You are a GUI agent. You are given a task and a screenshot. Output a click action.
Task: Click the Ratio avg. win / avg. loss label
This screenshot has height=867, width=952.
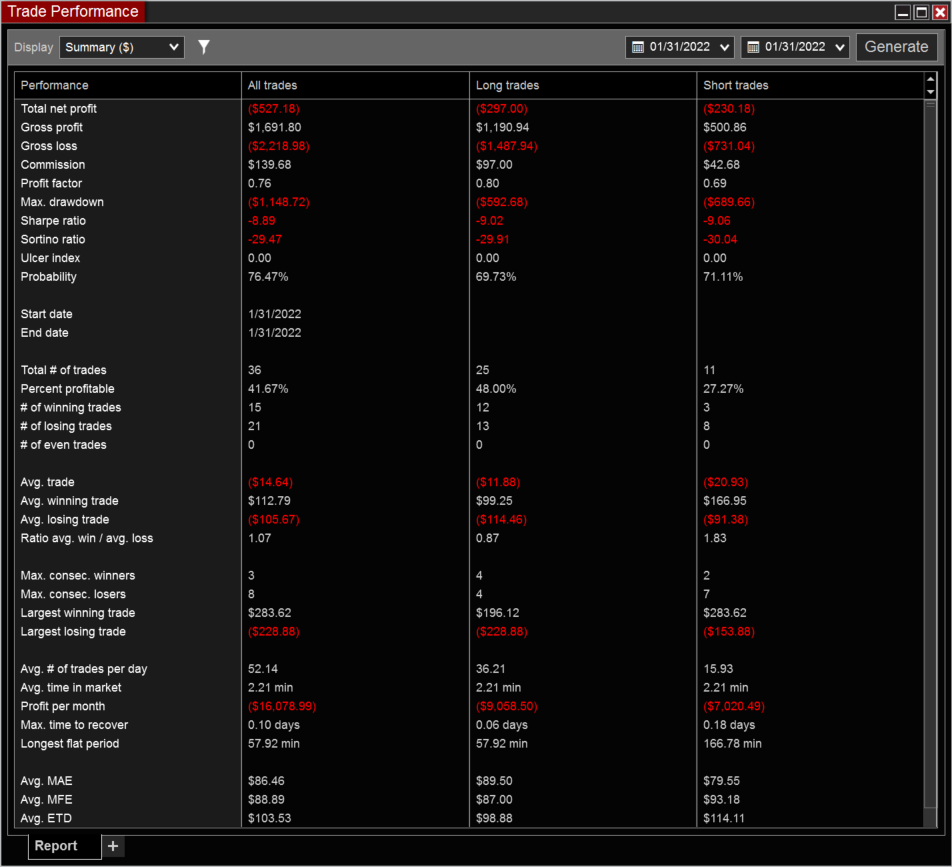87,539
